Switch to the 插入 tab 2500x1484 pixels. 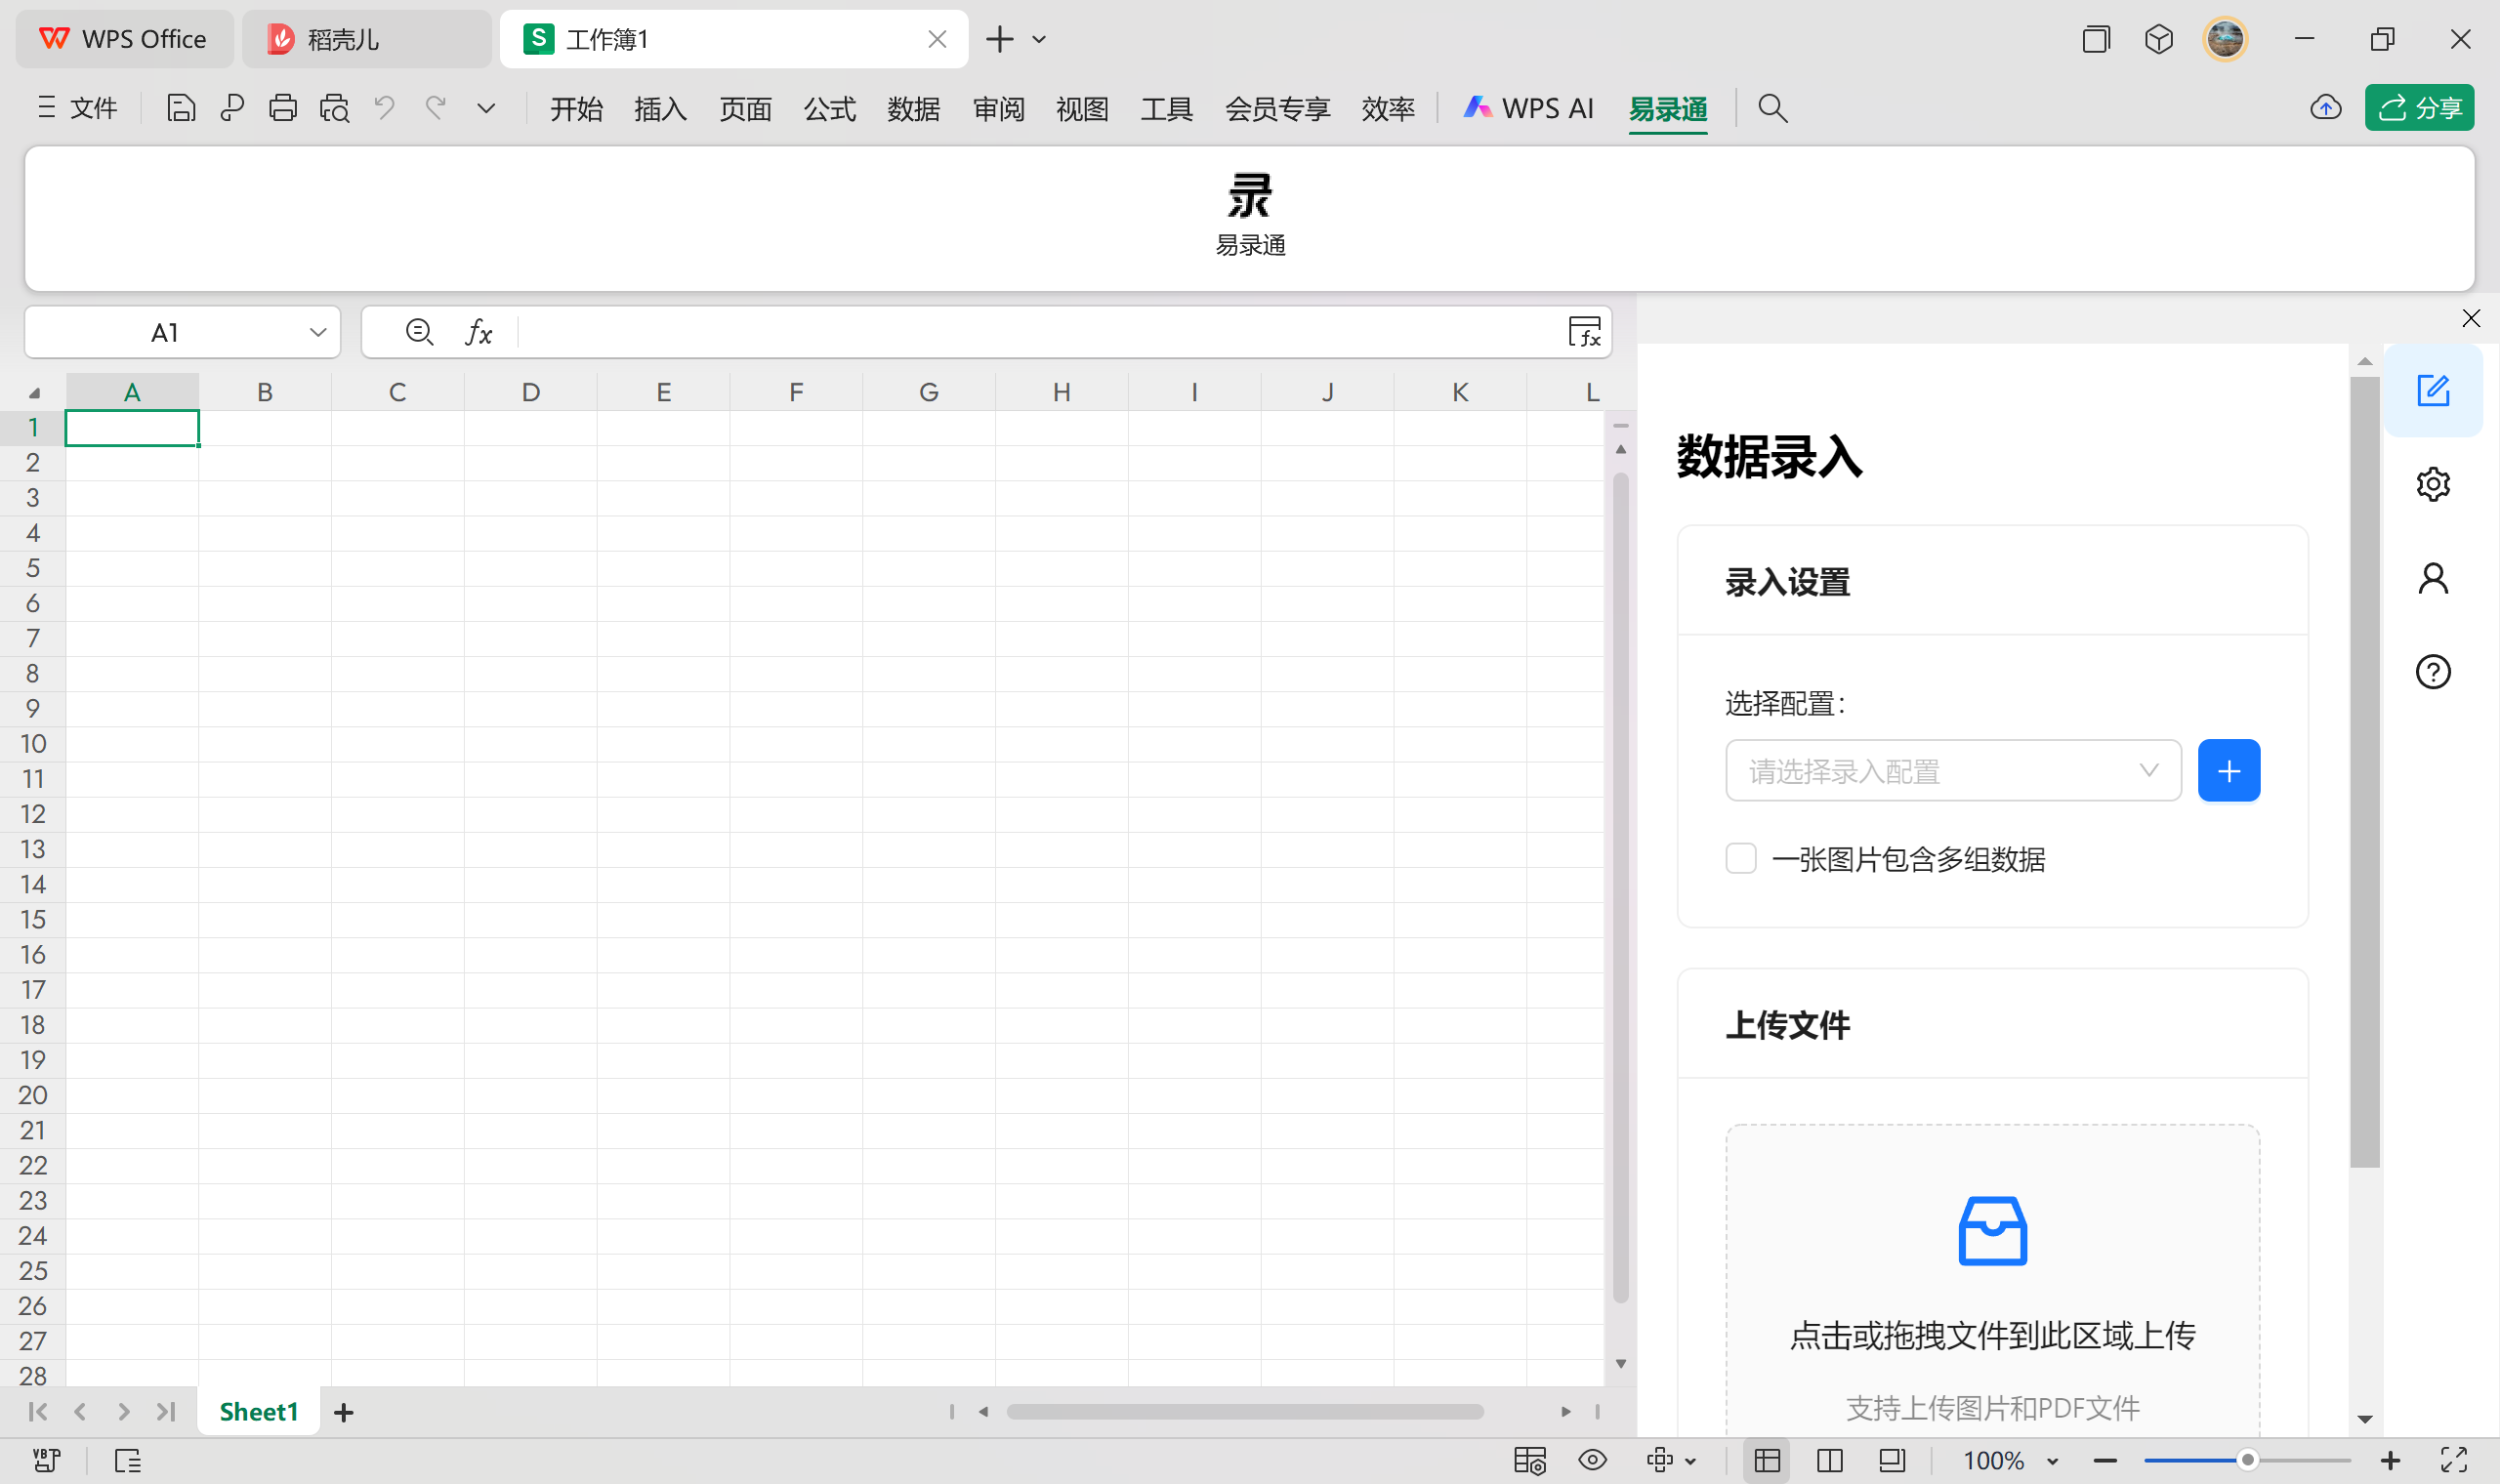tap(660, 108)
